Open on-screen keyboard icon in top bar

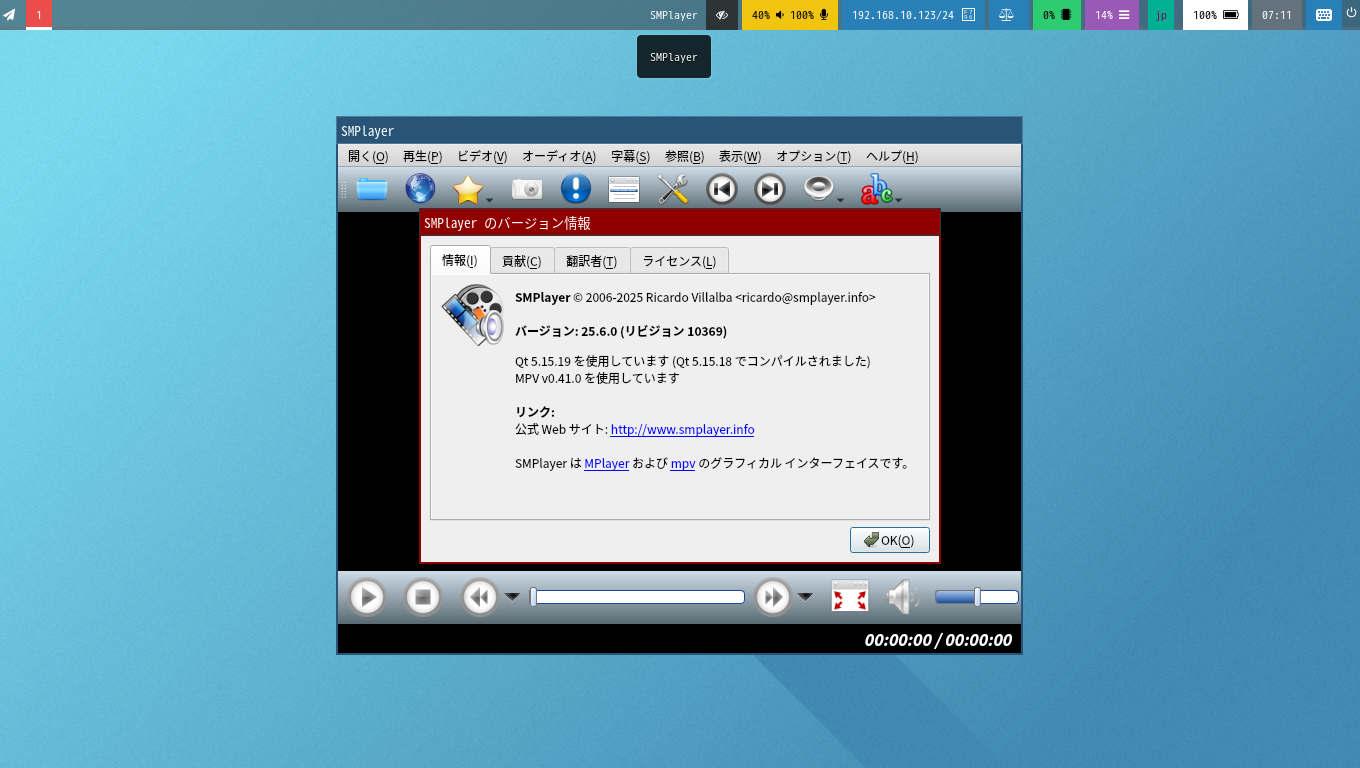pos(1324,15)
